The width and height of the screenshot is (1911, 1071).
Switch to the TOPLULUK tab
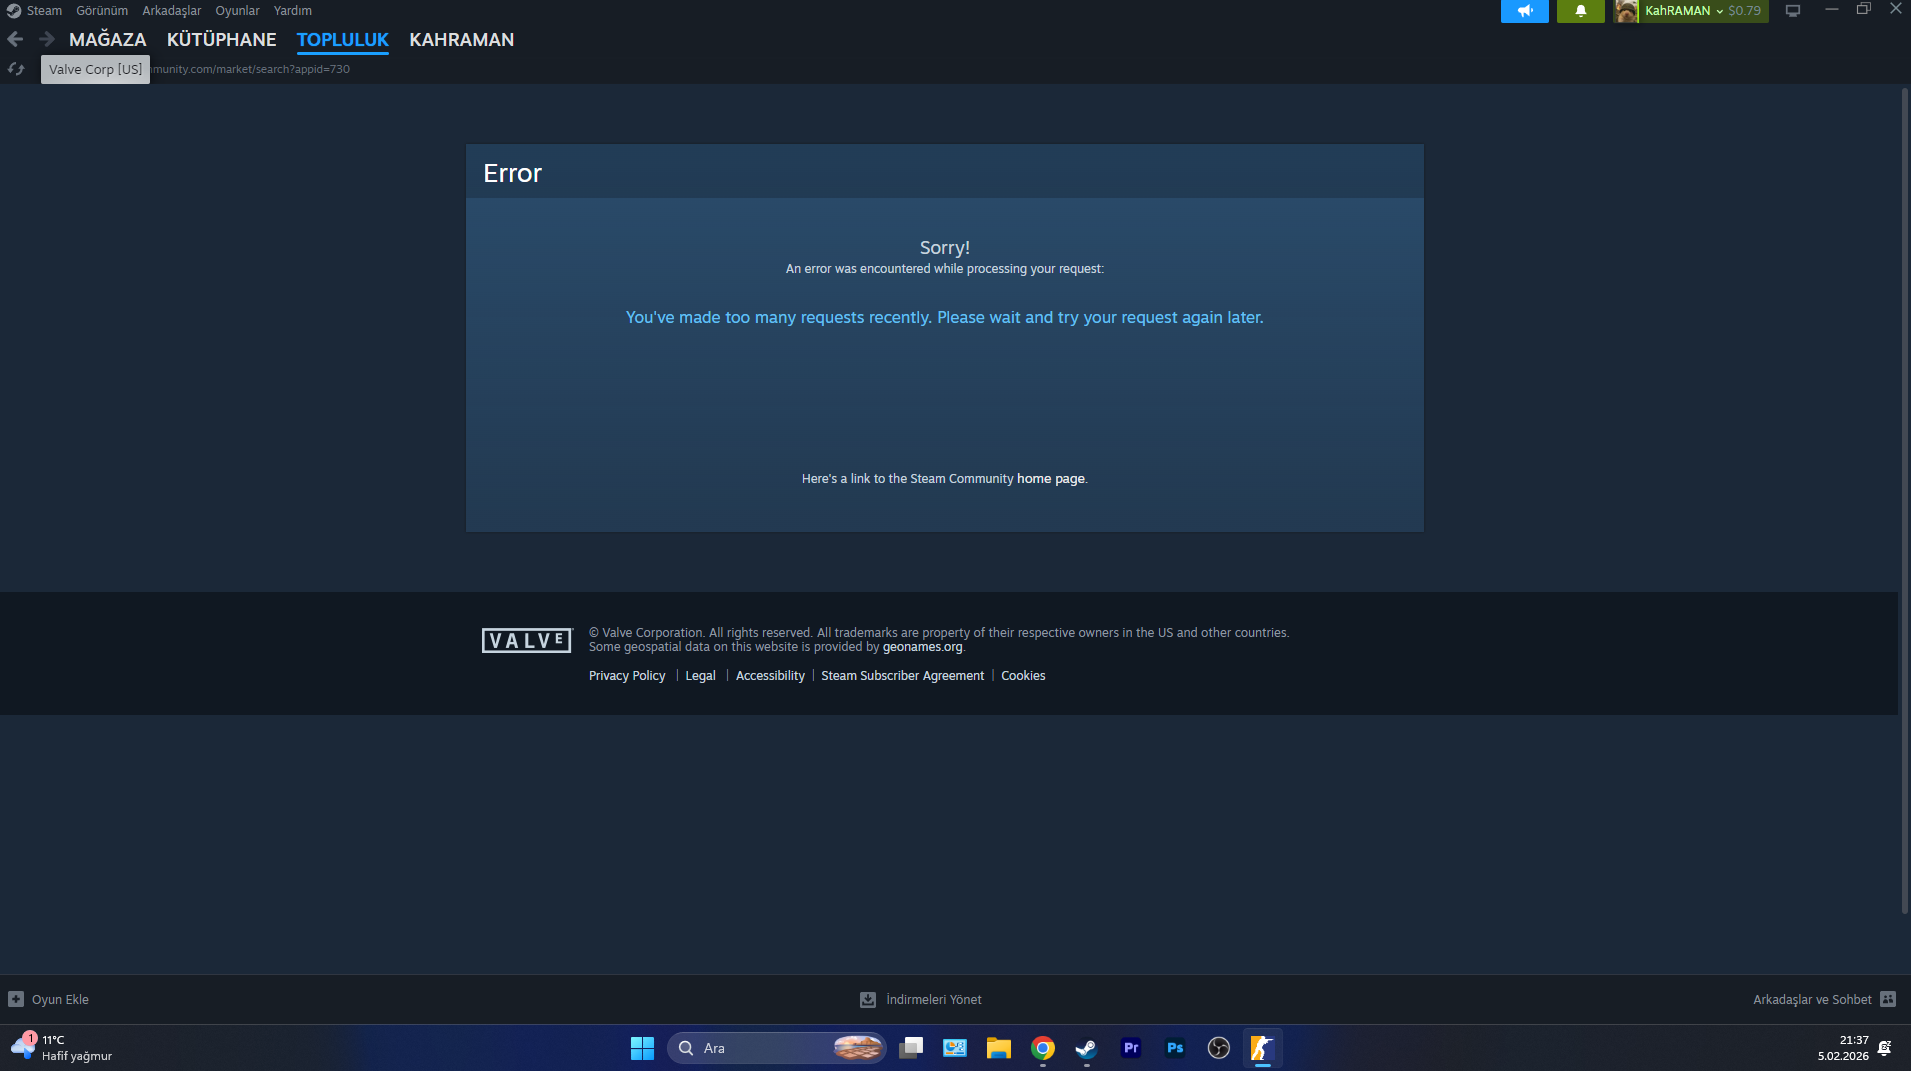click(x=343, y=40)
